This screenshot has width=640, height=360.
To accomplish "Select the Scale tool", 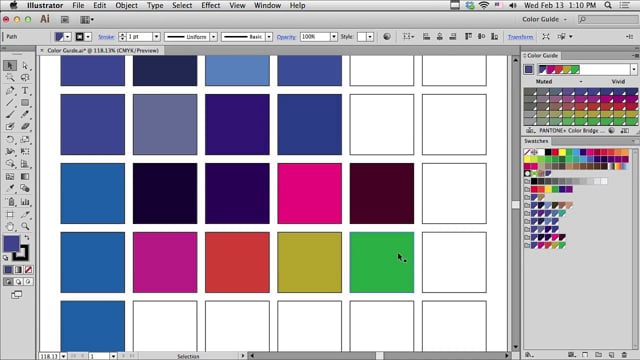I will pyautogui.click(x=25, y=140).
